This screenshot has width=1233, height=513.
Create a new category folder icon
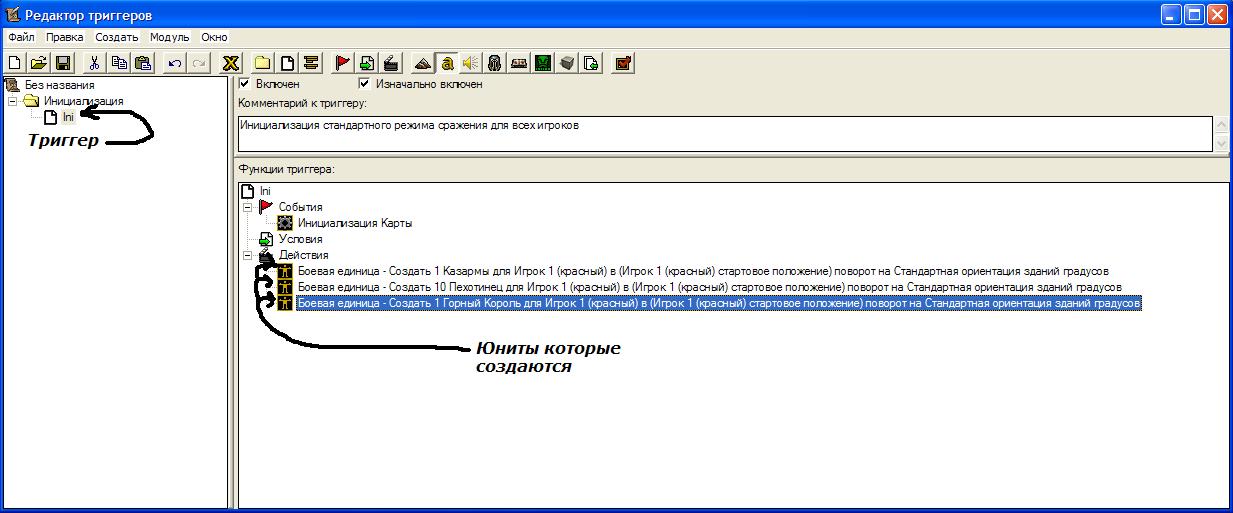[263, 63]
